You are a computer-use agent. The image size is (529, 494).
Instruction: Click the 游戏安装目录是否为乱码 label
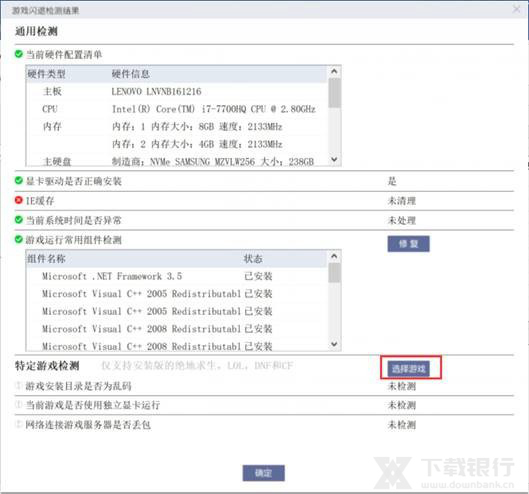79,386
